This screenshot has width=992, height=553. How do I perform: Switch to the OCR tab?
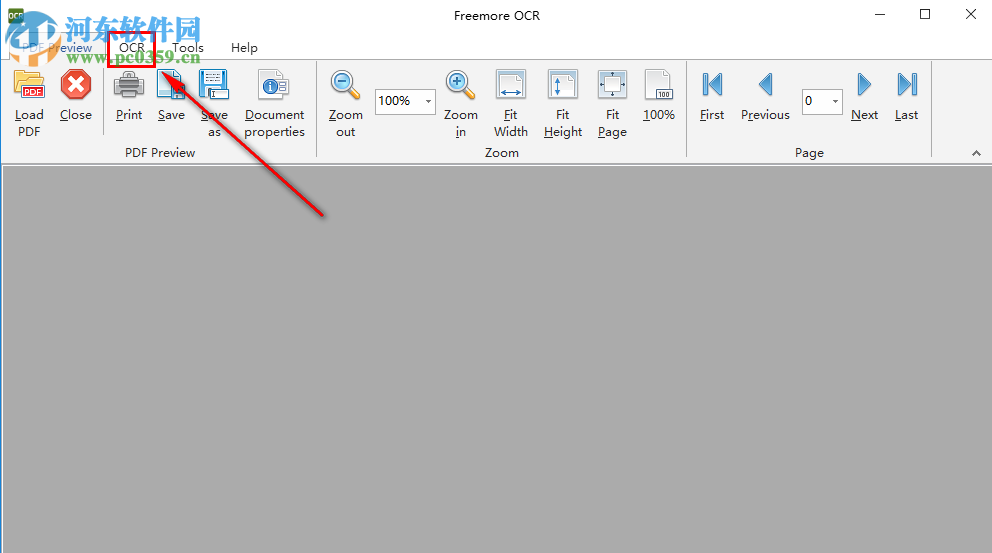[x=132, y=48]
